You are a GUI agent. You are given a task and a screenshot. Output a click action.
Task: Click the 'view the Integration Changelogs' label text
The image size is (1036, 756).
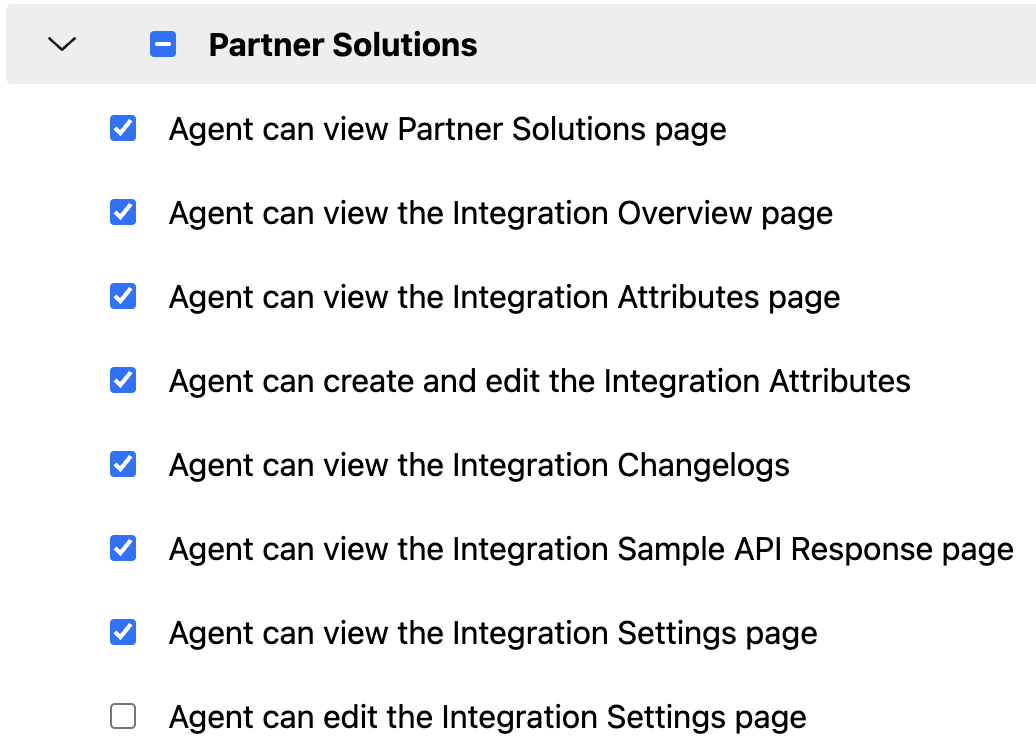pos(480,465)
